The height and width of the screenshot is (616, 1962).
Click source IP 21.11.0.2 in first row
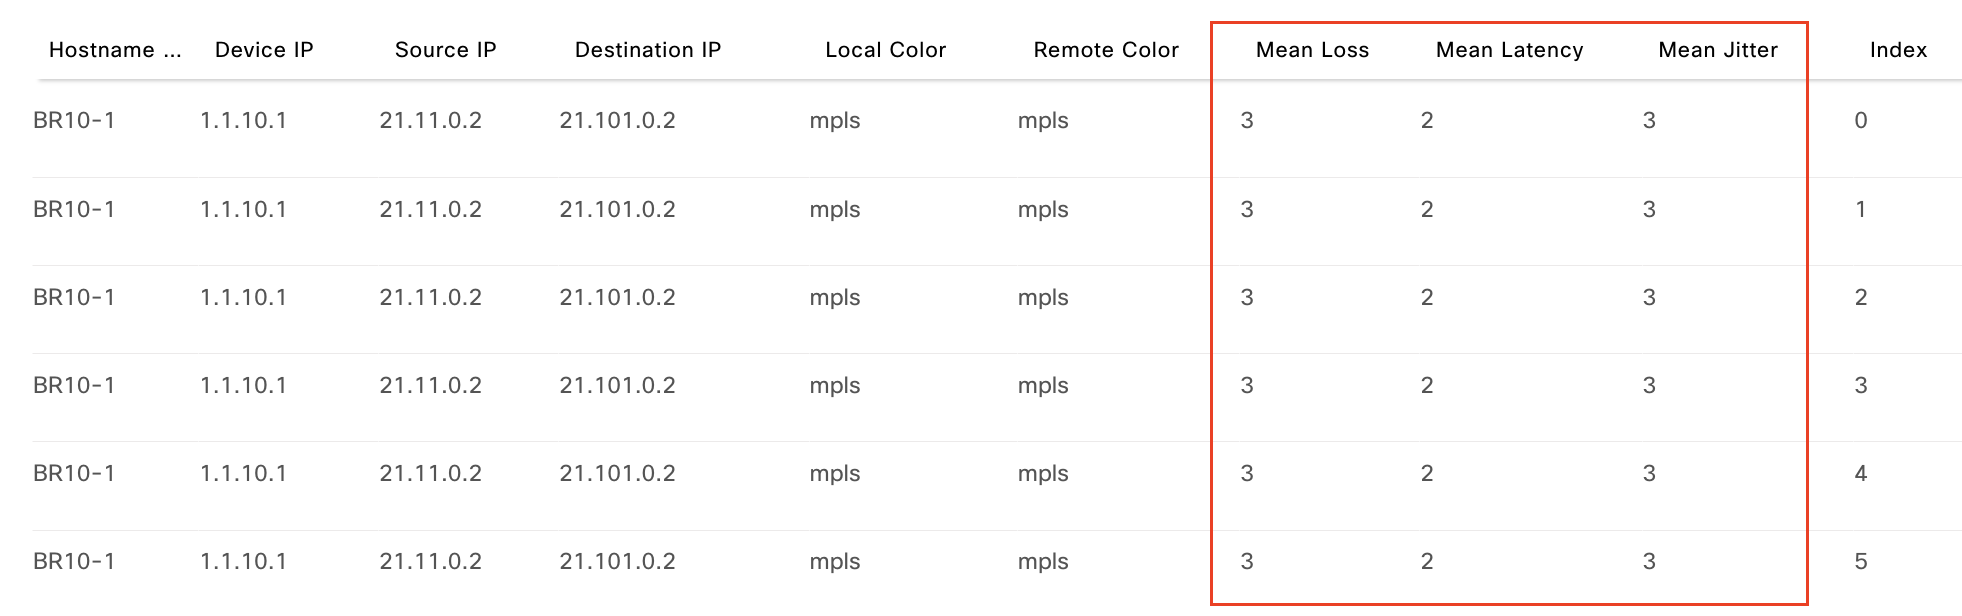(x=430, y=121)
